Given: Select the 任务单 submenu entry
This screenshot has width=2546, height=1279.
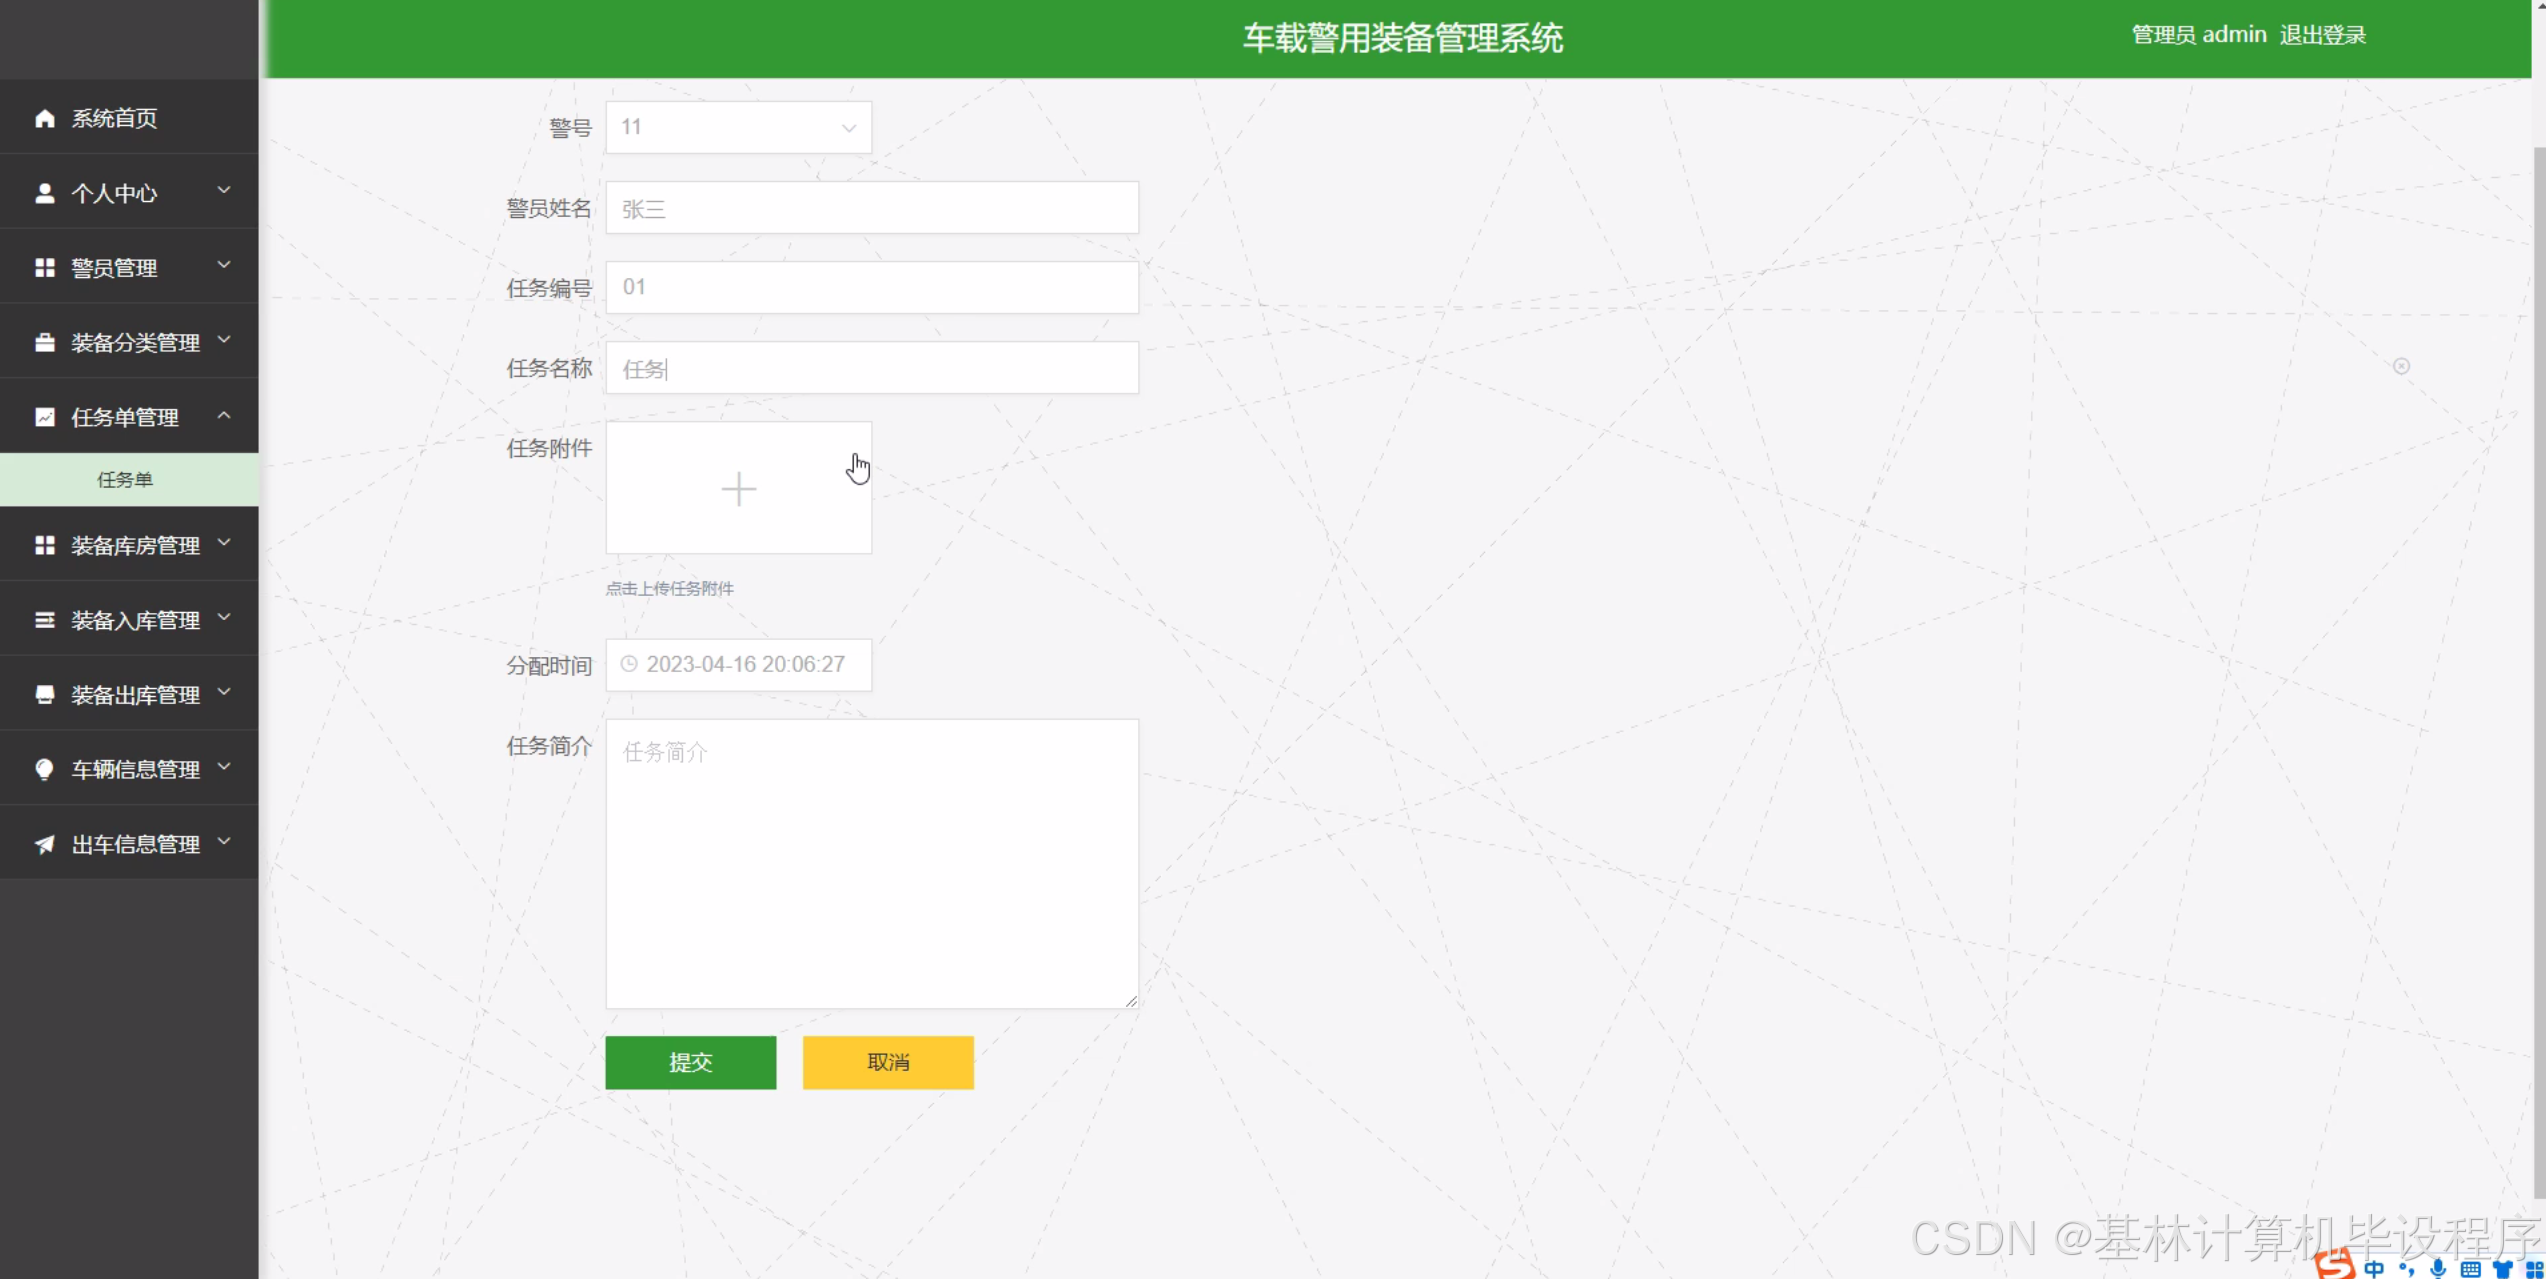Looking at the screenshot, I should click(x=129, y=479).
